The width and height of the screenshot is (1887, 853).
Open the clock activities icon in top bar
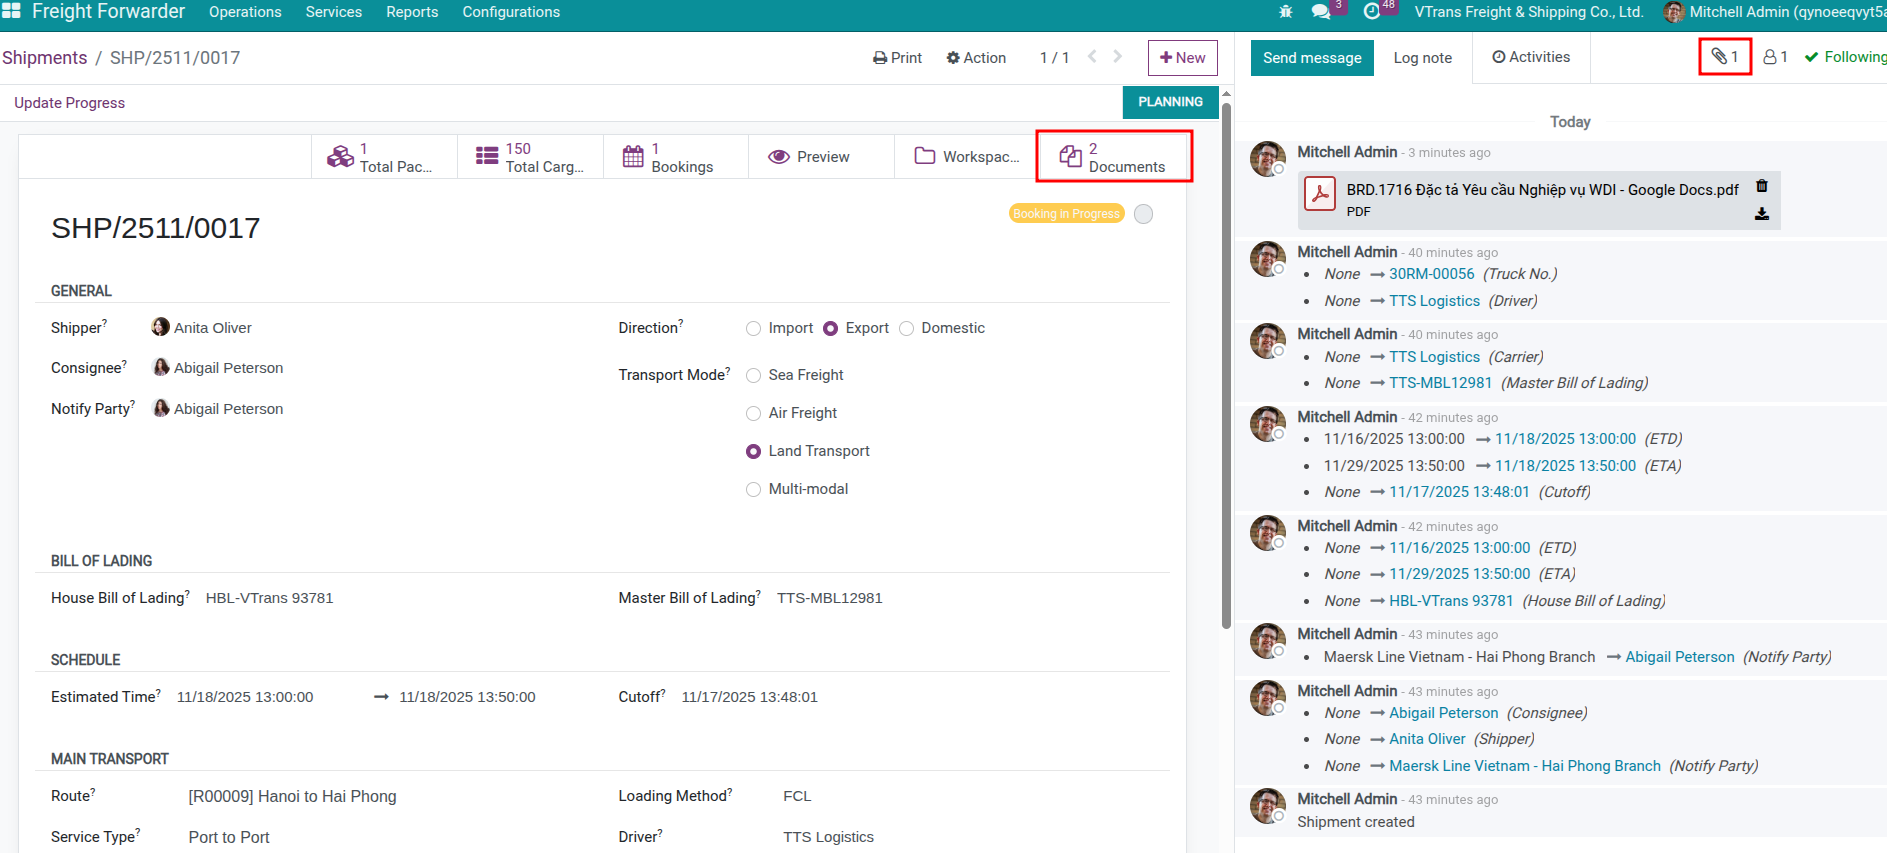[1372, 12]
